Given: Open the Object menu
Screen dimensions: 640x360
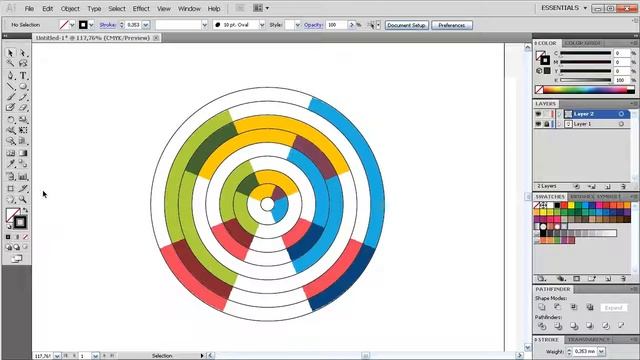Looking at the screenshot, I should [70, 9].
